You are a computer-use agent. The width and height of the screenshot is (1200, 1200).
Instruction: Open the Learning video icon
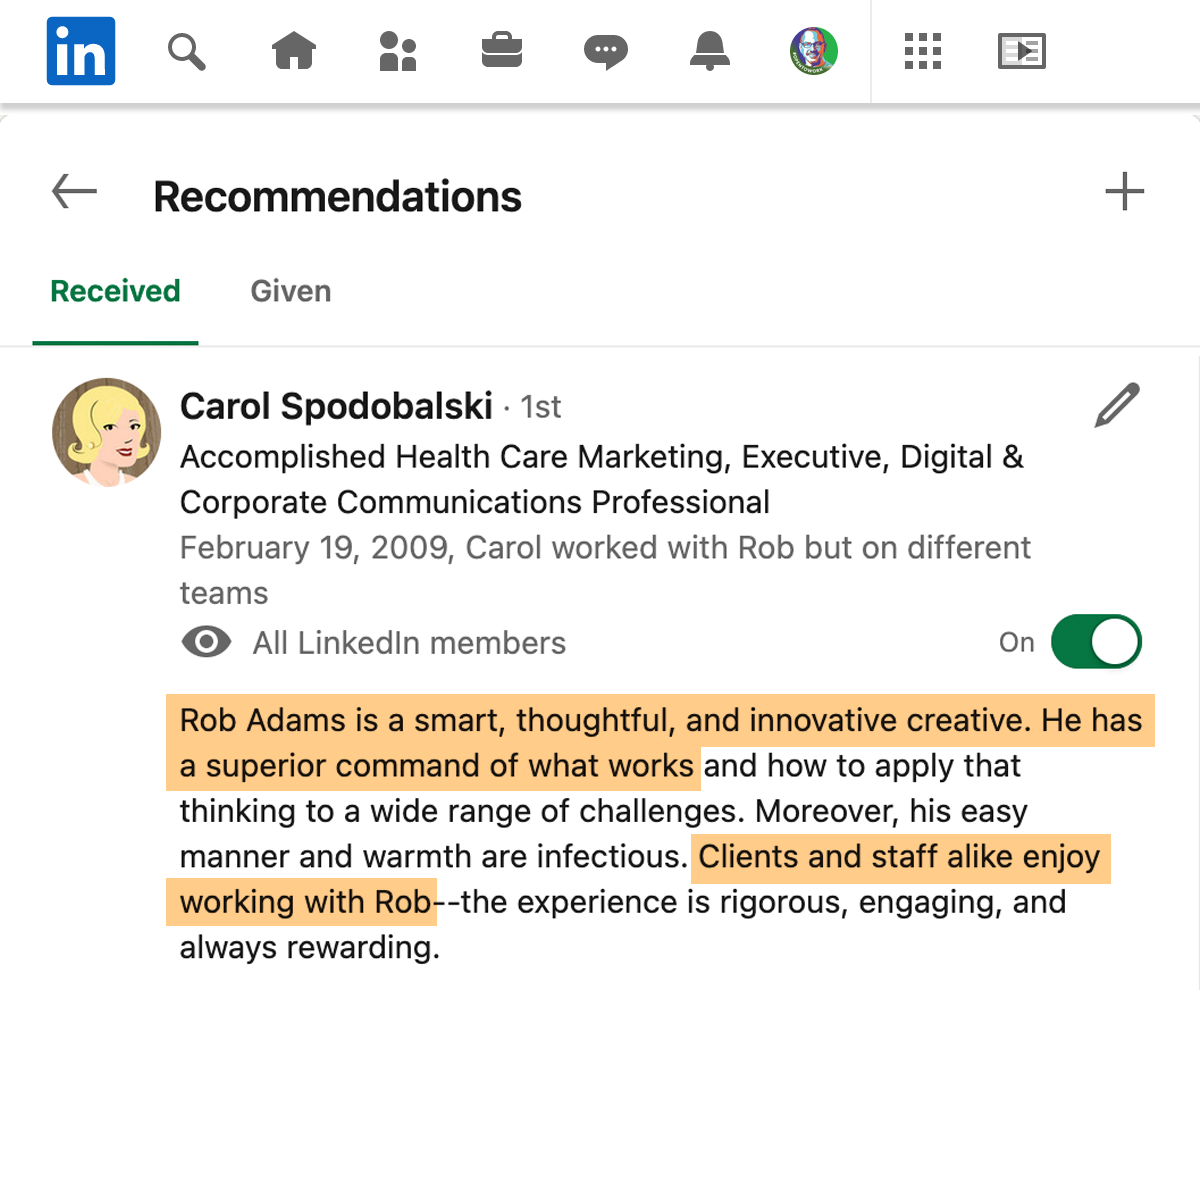[x=1022, y=51]
